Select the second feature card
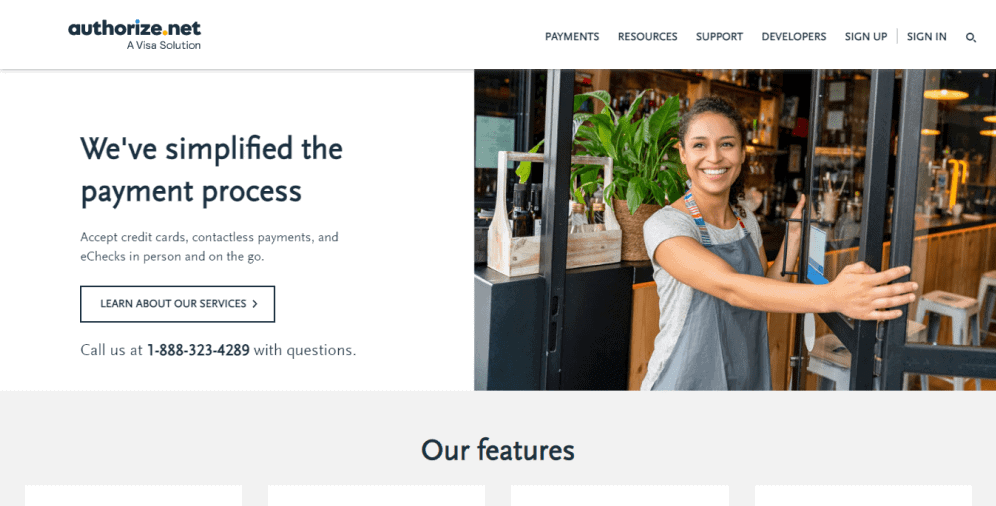The width and height of the screenshot is (996, 506). tap(376, 496)
